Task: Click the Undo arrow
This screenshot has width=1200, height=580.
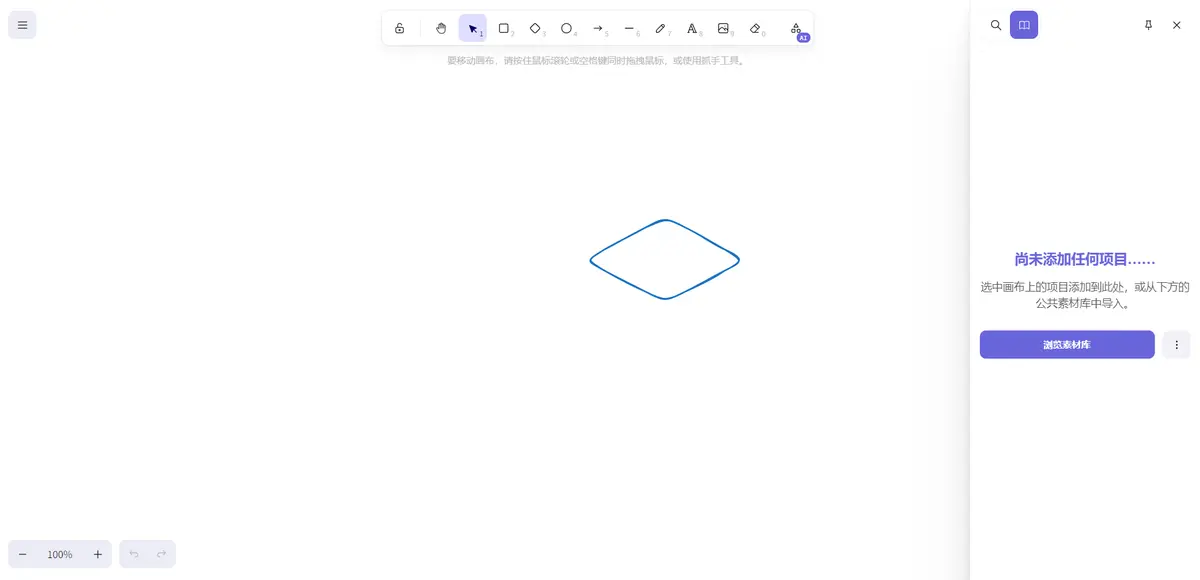Action: [x=133, y=553]
